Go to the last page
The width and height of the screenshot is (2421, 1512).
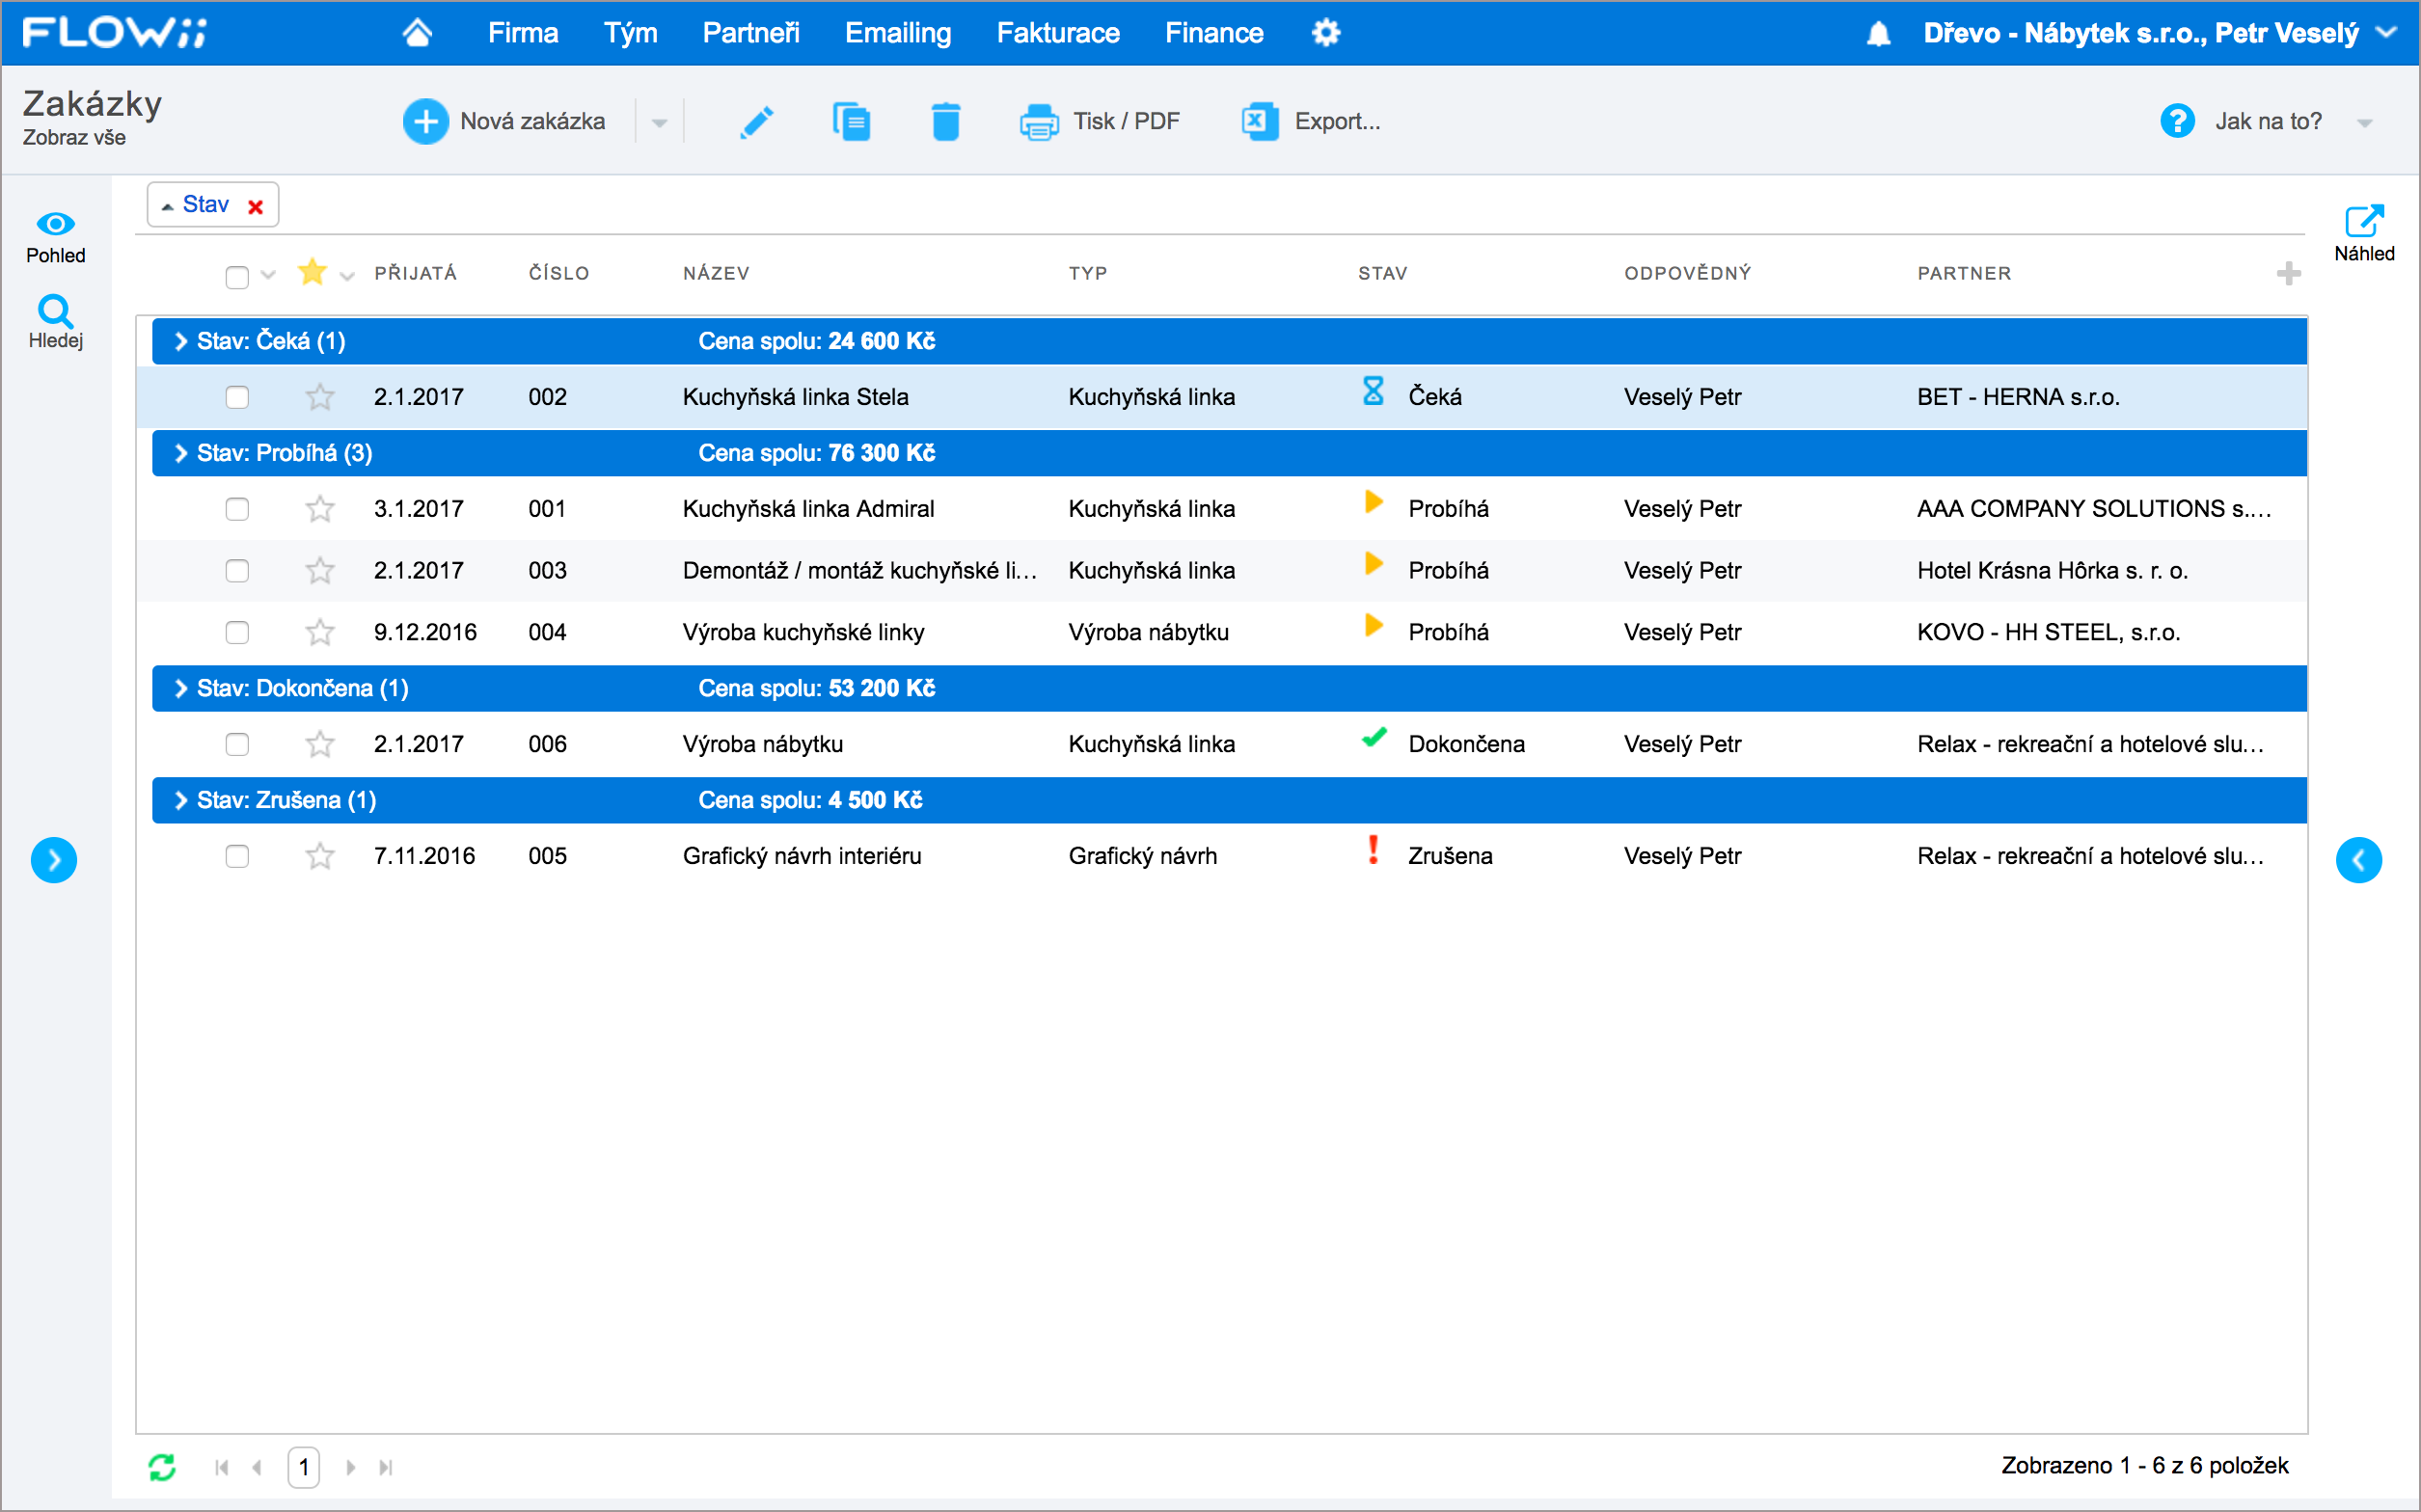pos(385,1467)
